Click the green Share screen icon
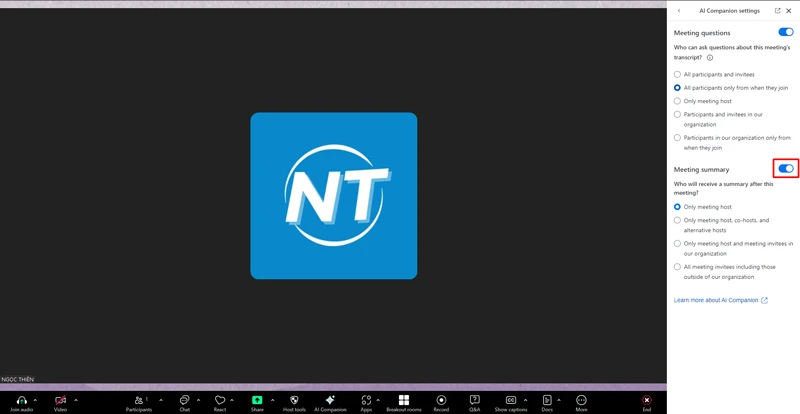The width and height of the screenshot is (800, 414). 257,400
